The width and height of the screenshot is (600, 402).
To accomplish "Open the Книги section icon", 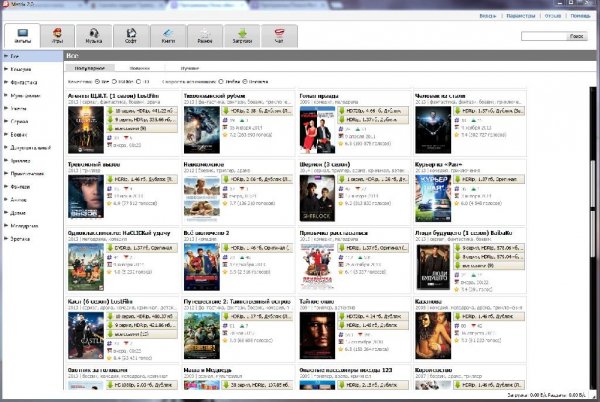I will click(x=168, y=36).
